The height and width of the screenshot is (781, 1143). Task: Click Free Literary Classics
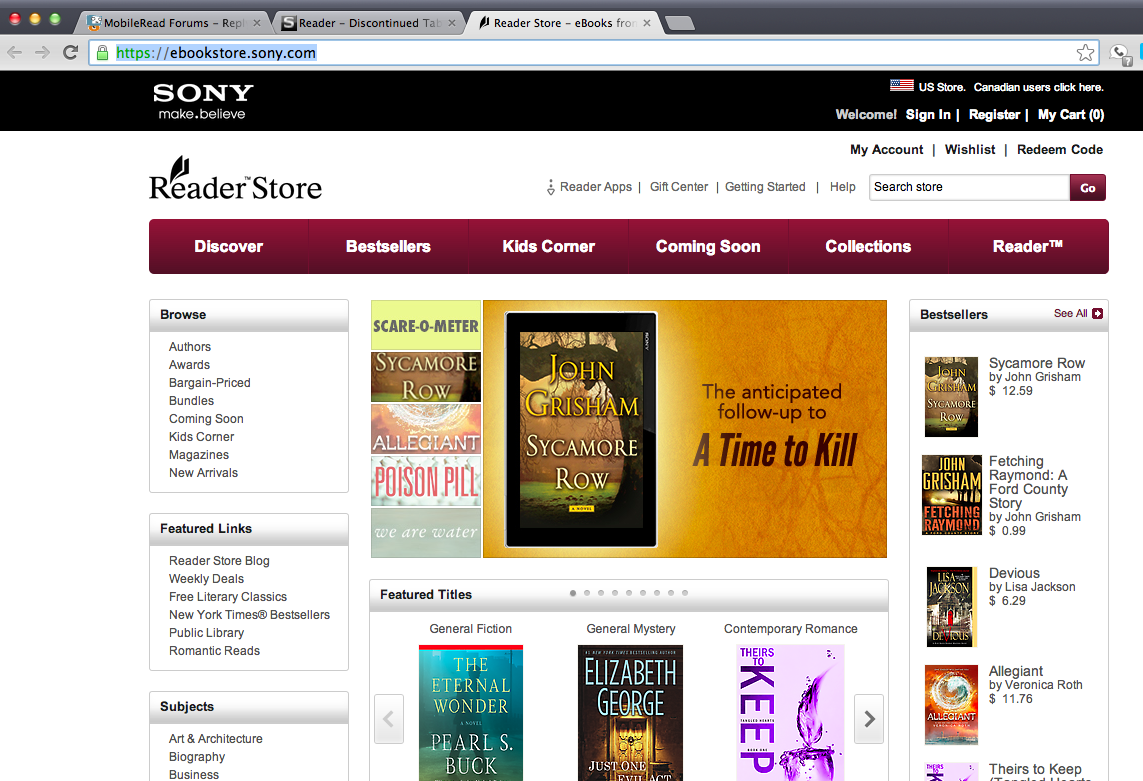pyautogui.click(x=227, y=597)
